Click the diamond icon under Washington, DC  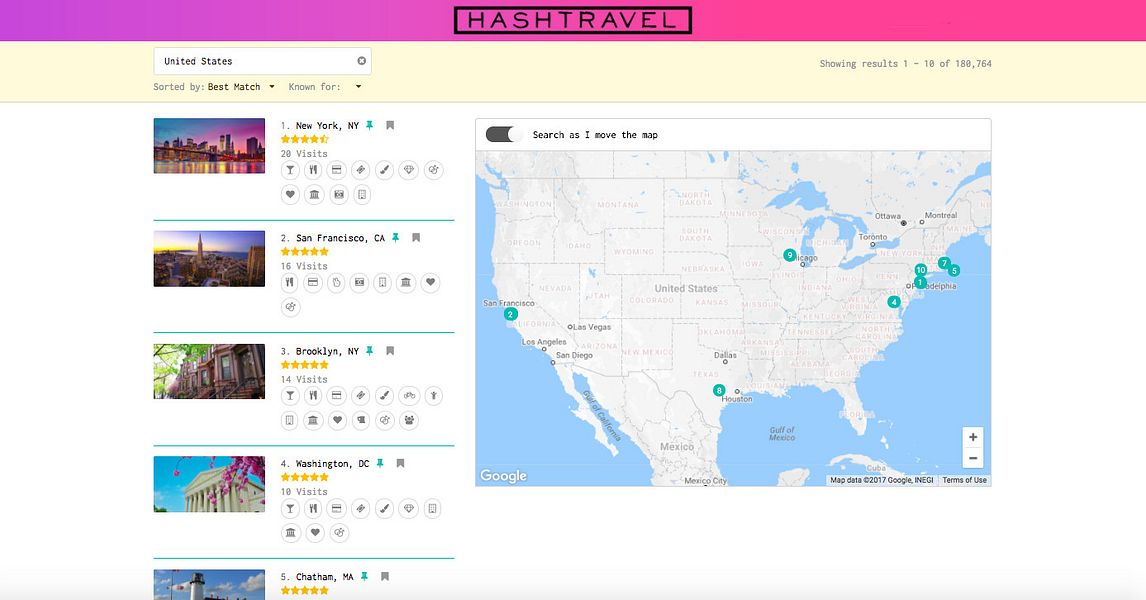409,509
